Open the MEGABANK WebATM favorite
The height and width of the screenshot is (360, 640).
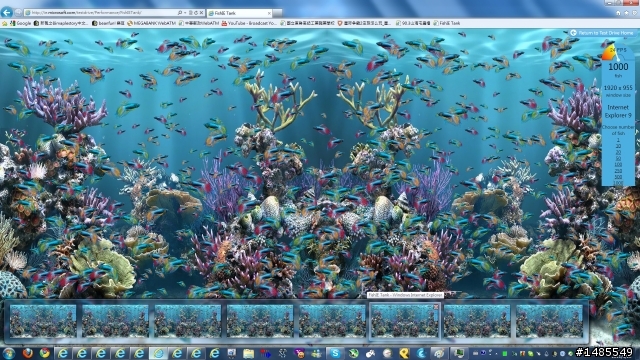point(151,23)
